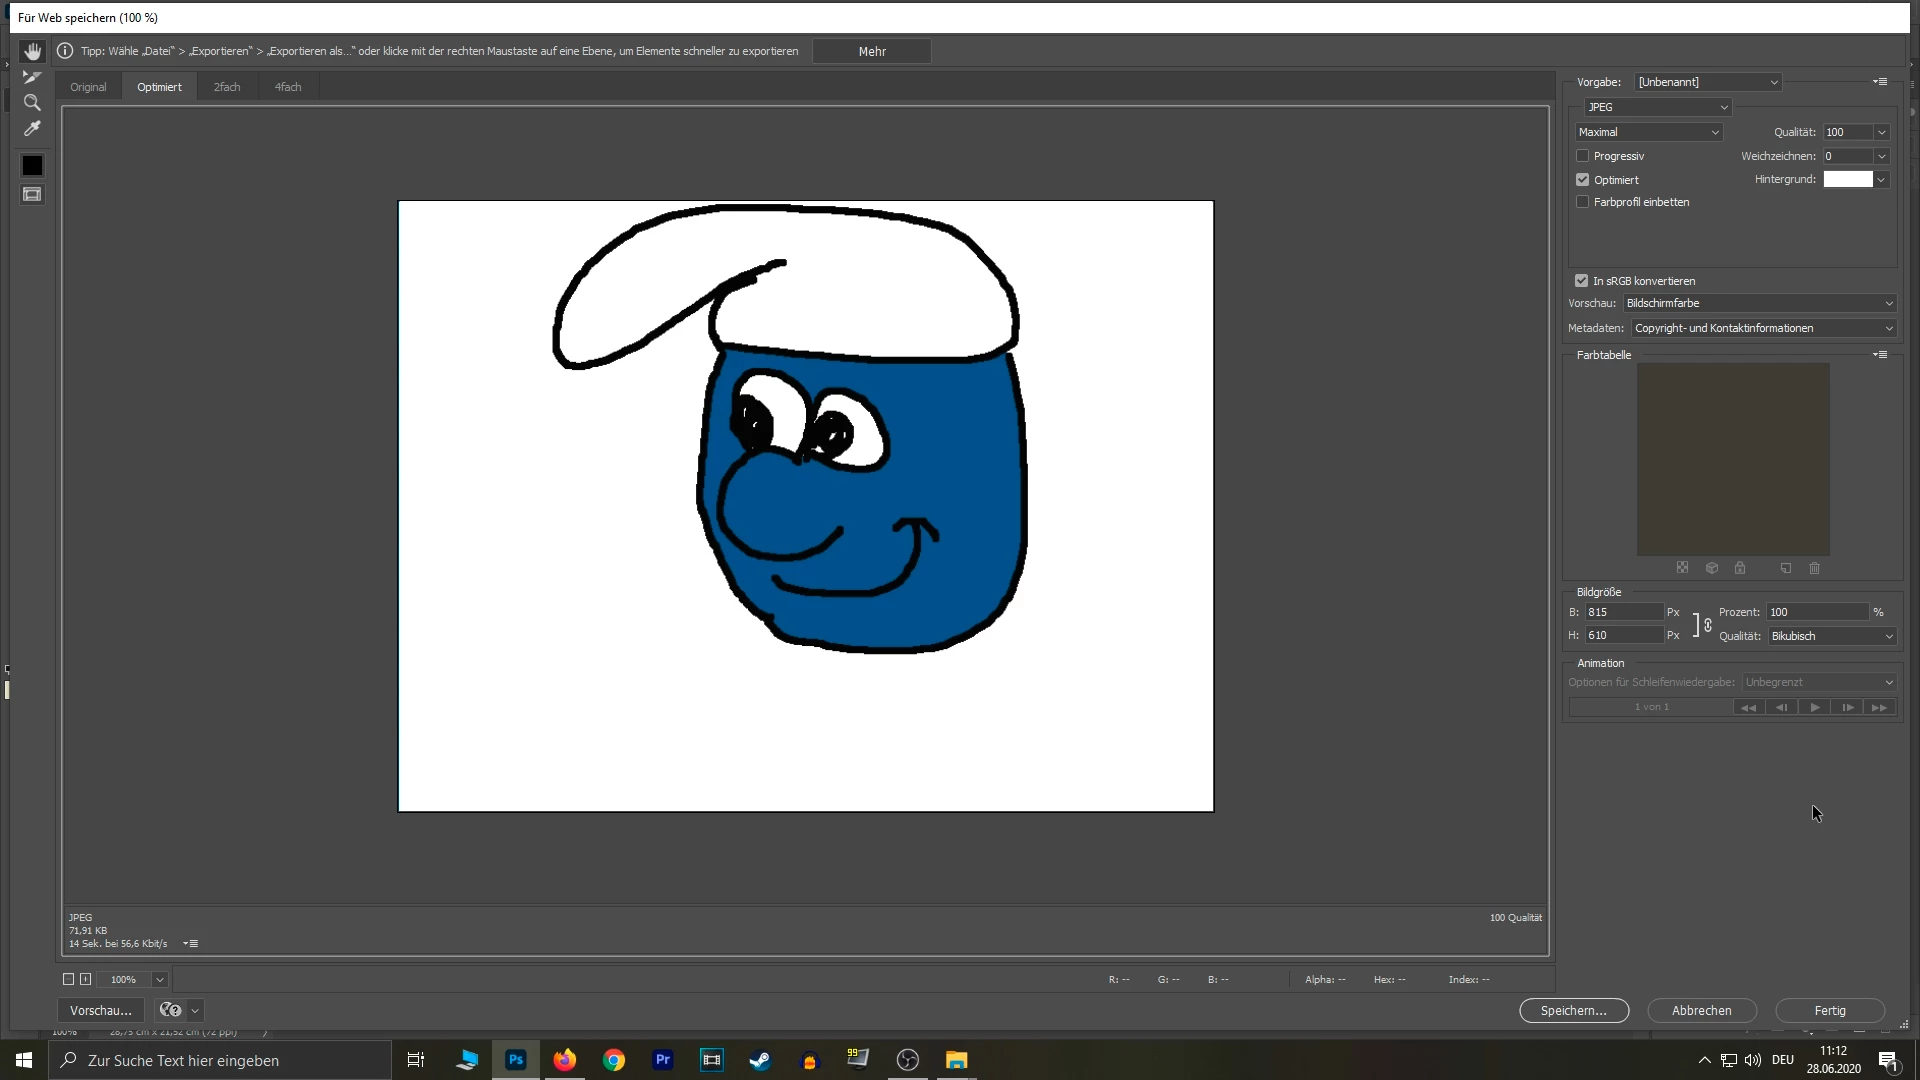Click the trash icon under color table
1920x1080 pixels.
[1814, 568]
